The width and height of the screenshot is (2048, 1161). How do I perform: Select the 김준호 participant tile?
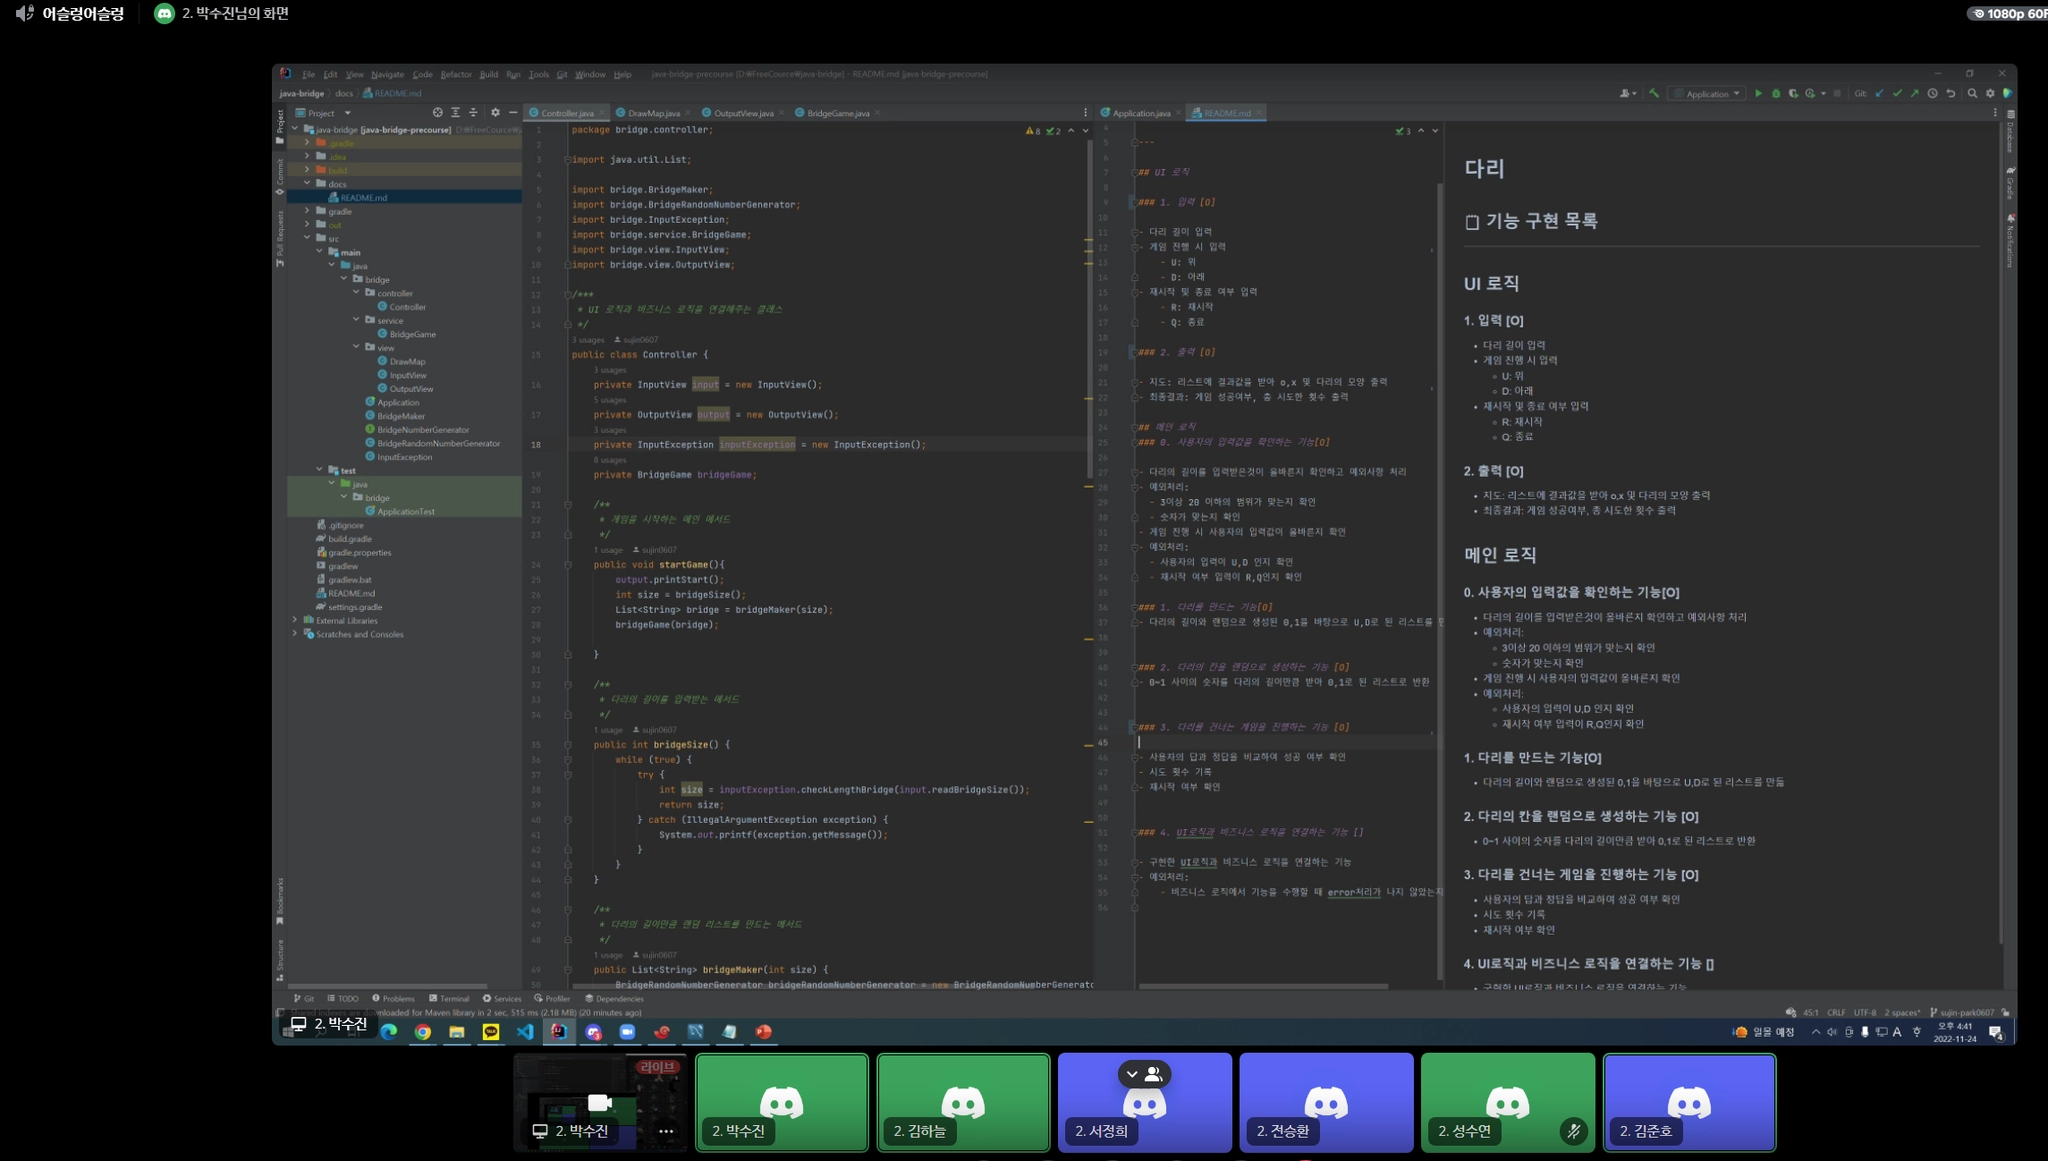point(1688,1102)
